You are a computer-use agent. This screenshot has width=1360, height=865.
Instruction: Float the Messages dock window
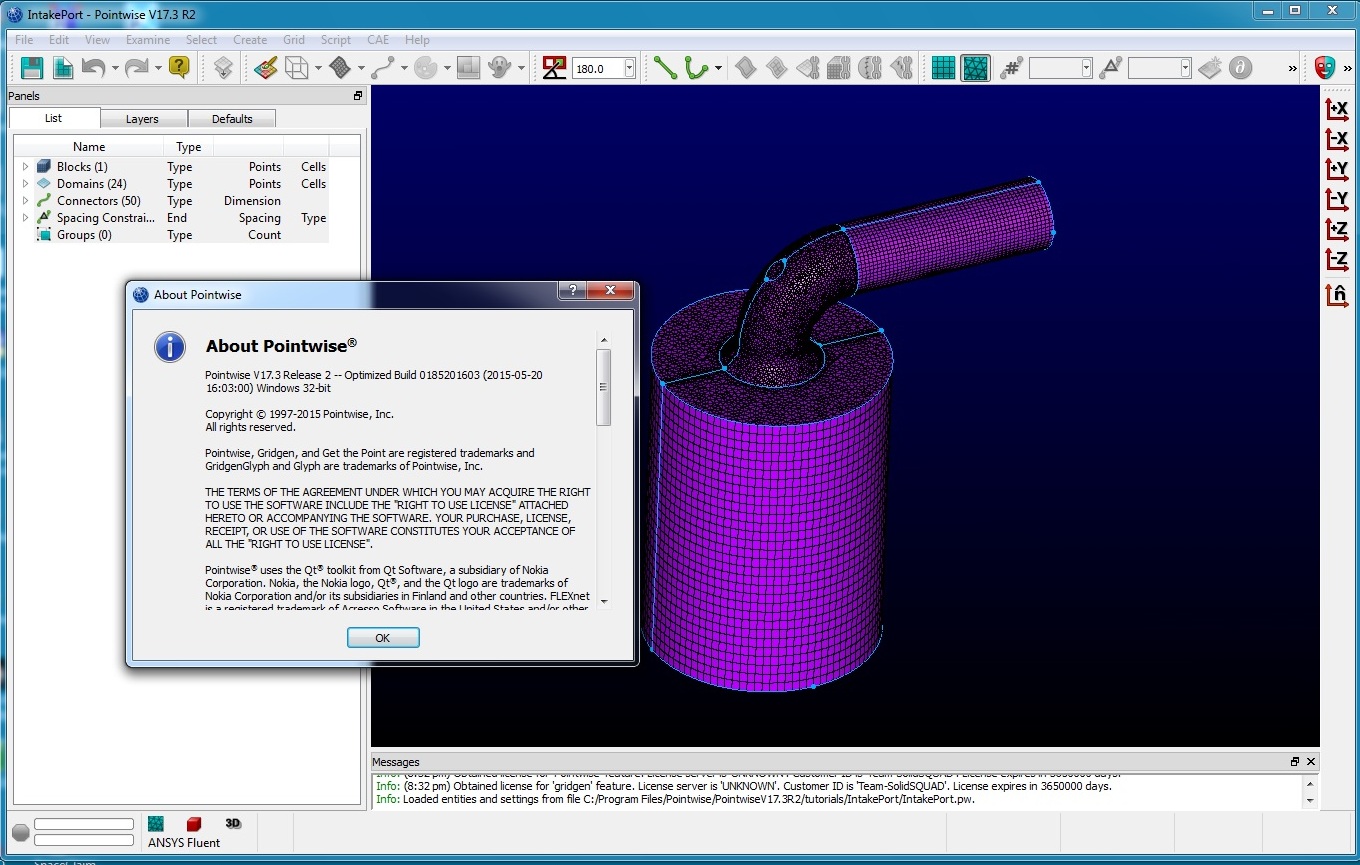coord(1295,762)
